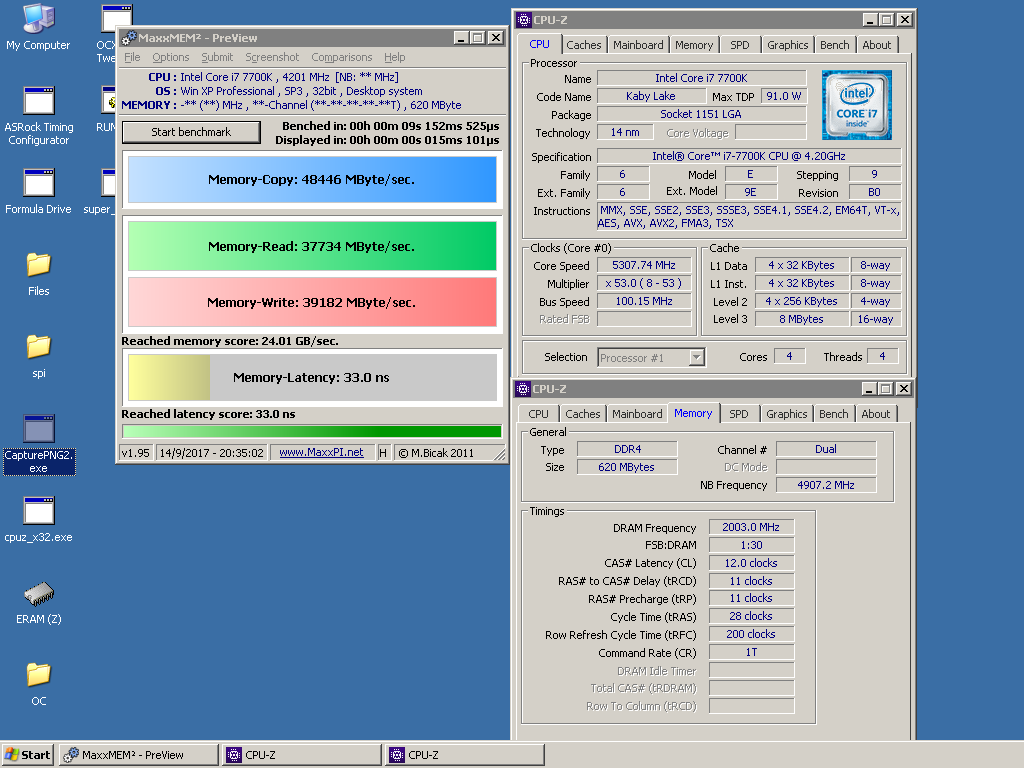Activate MaxxMEM² - PreView taskbar button

point(138,755)
